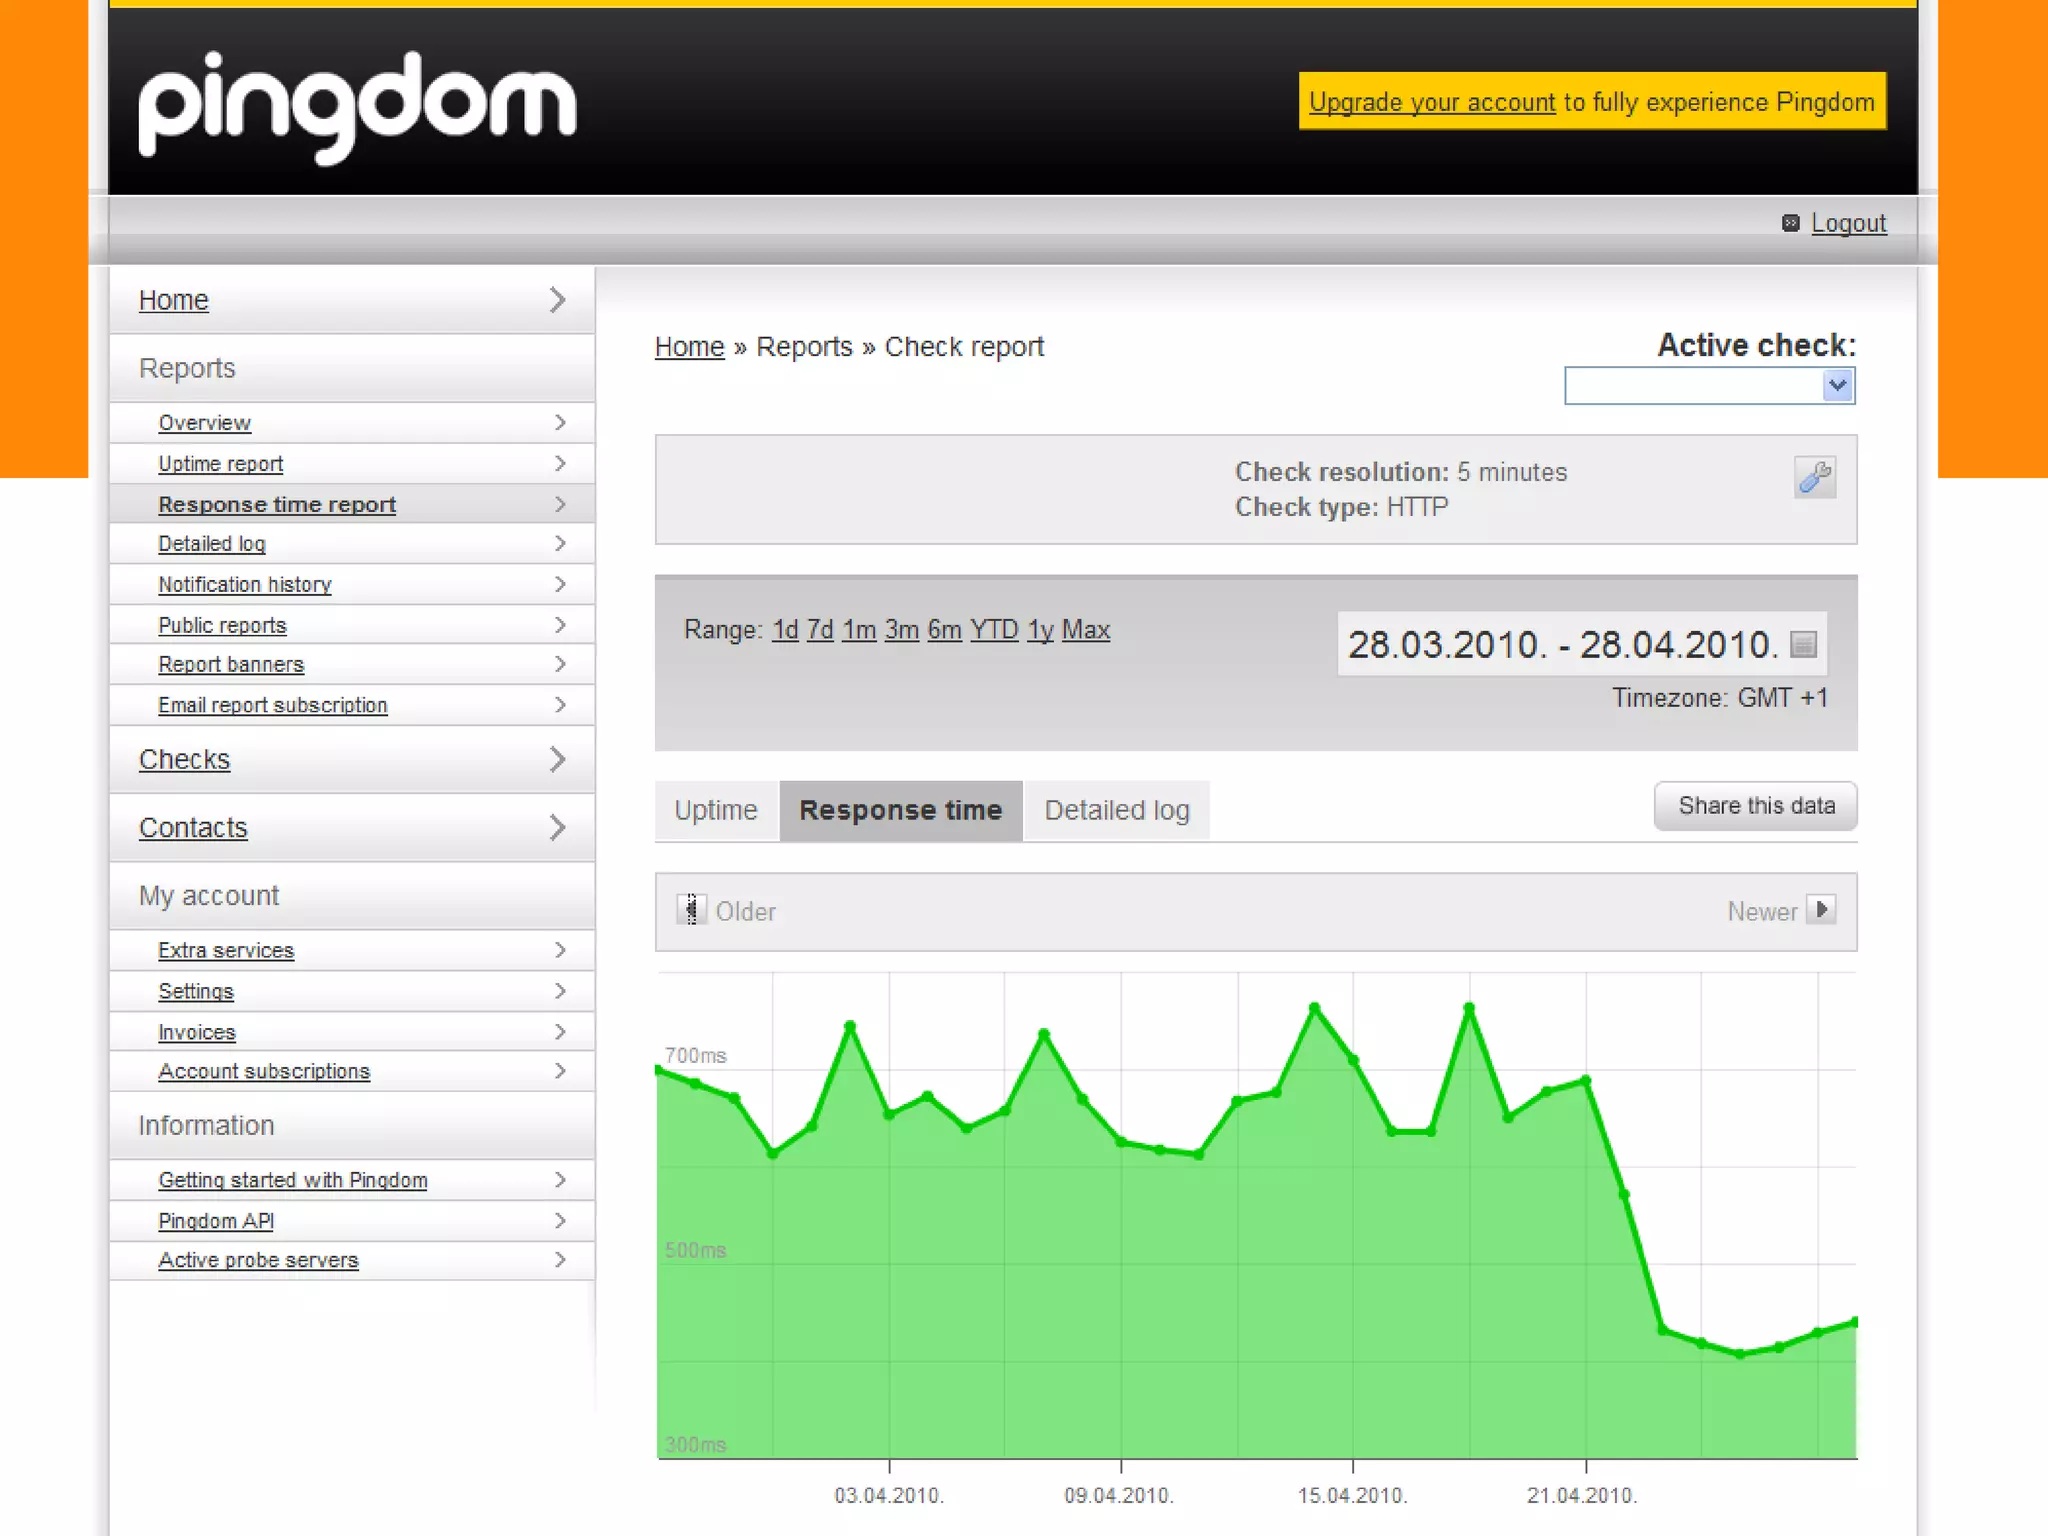Click Newer to view later data
The height and width of the screenshot is (1536, 2048).
(x=1762, y=912)
